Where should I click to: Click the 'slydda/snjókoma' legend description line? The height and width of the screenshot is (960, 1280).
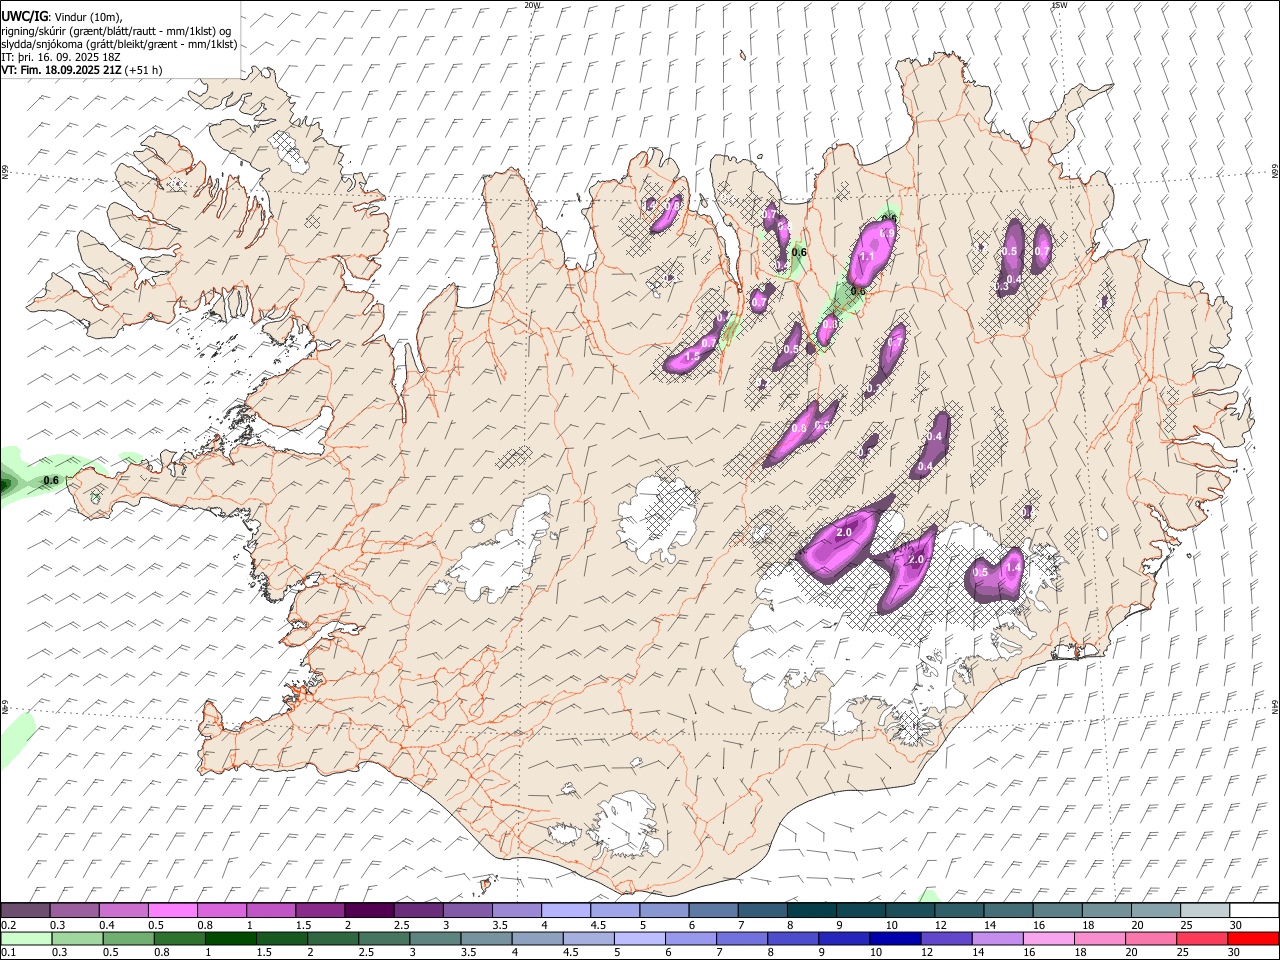[x=119, y=44]
